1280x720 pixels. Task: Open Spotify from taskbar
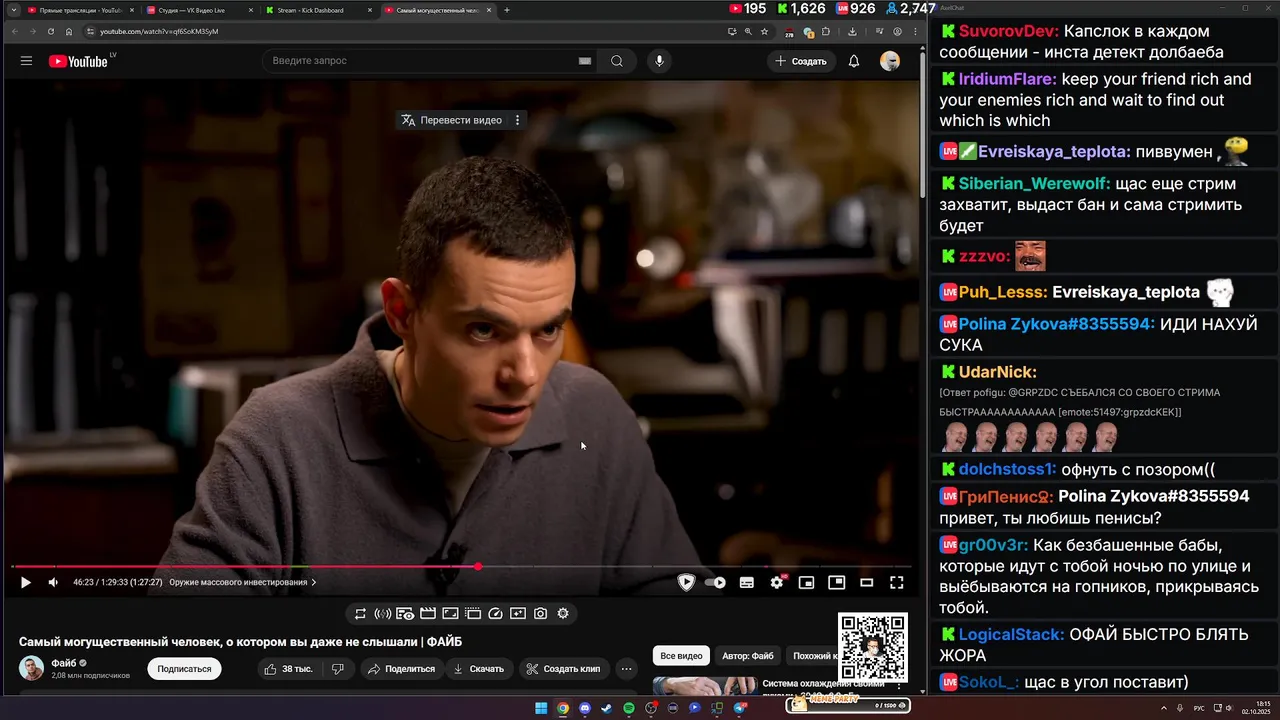[629, 708]
